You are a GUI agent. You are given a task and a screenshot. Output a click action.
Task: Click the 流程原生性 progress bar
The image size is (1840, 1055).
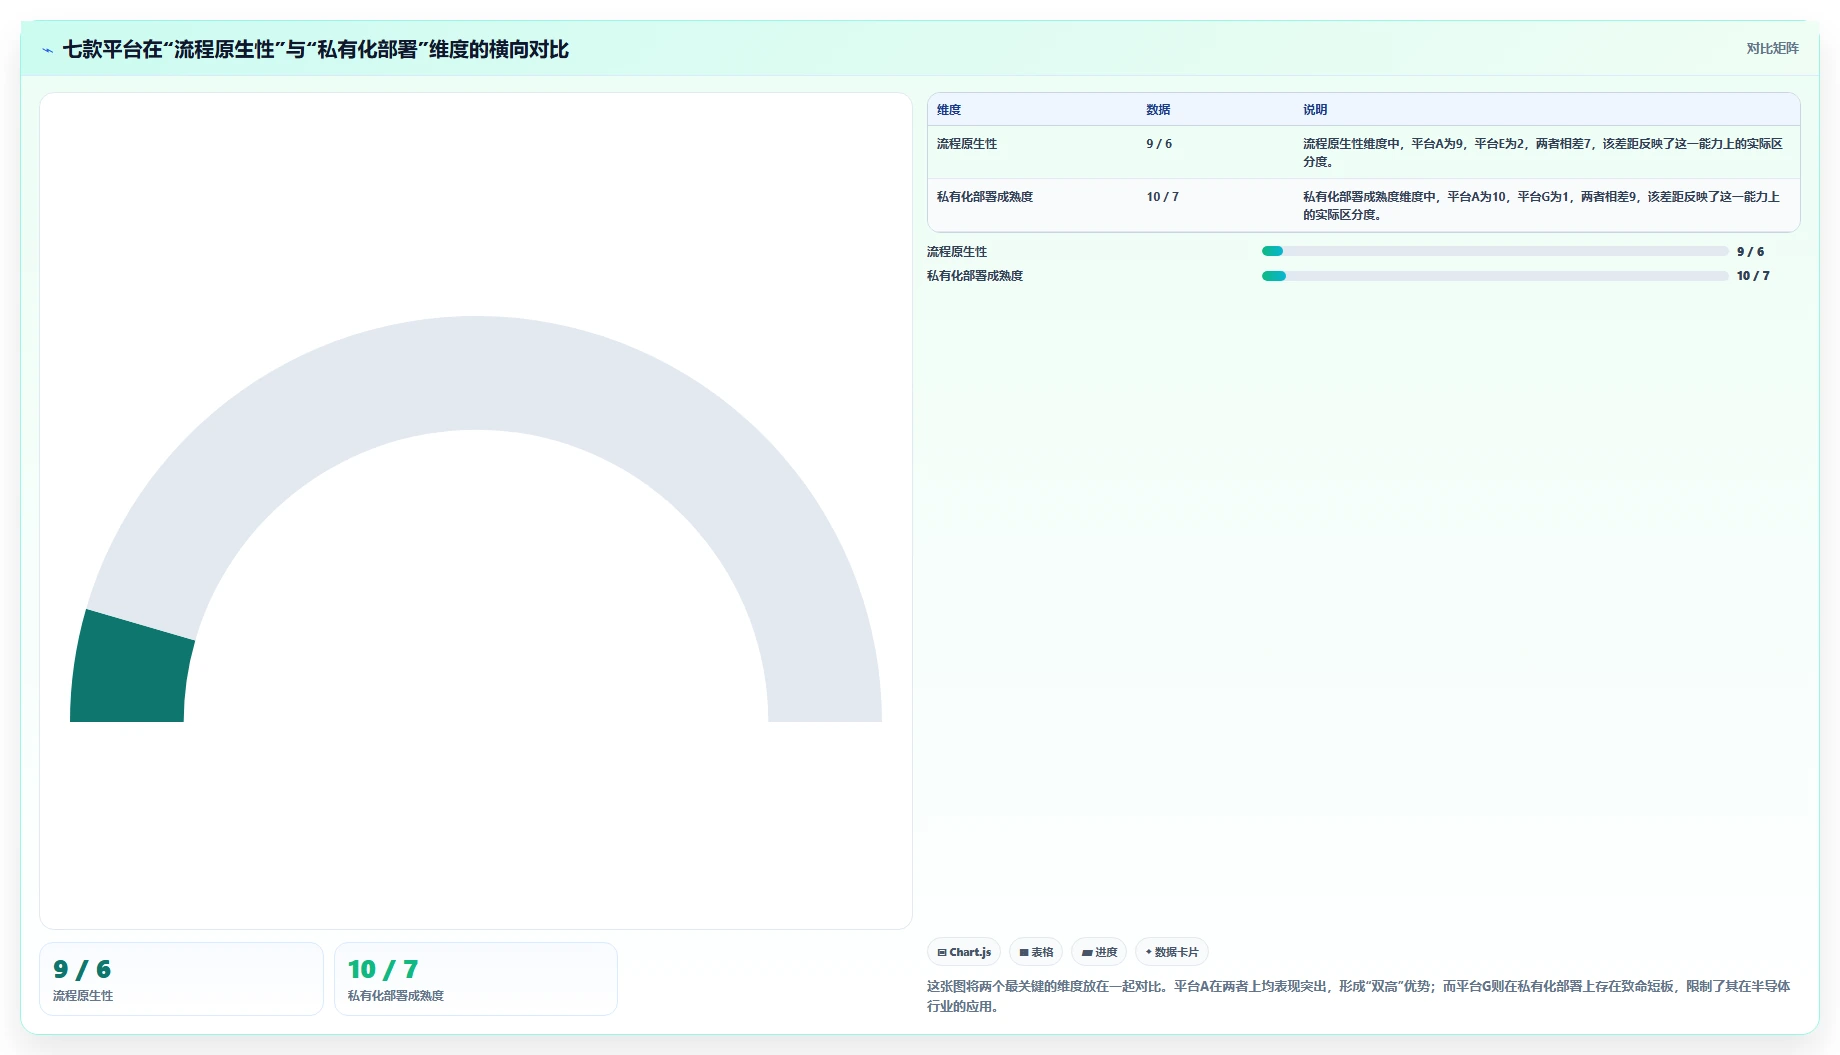pos(1495,251)
